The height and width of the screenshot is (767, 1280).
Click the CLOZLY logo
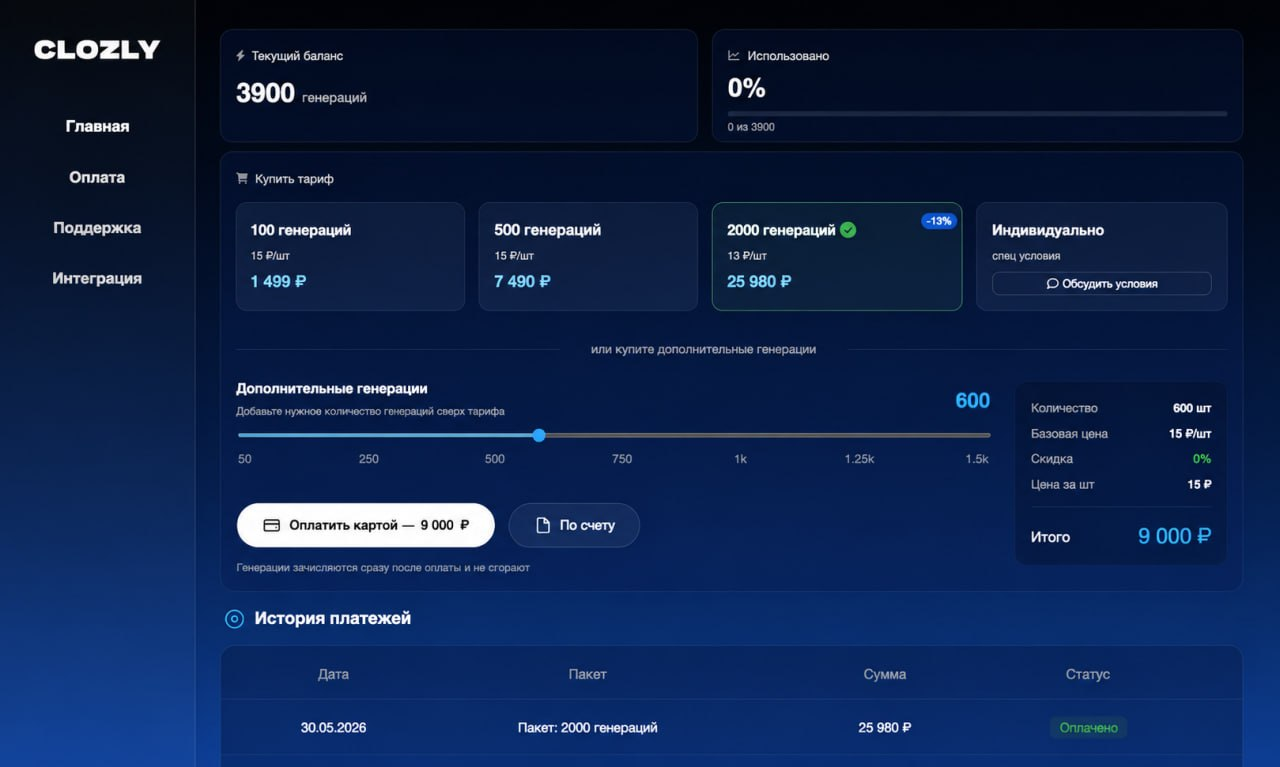pyautogui.click(x=97, y=50)
